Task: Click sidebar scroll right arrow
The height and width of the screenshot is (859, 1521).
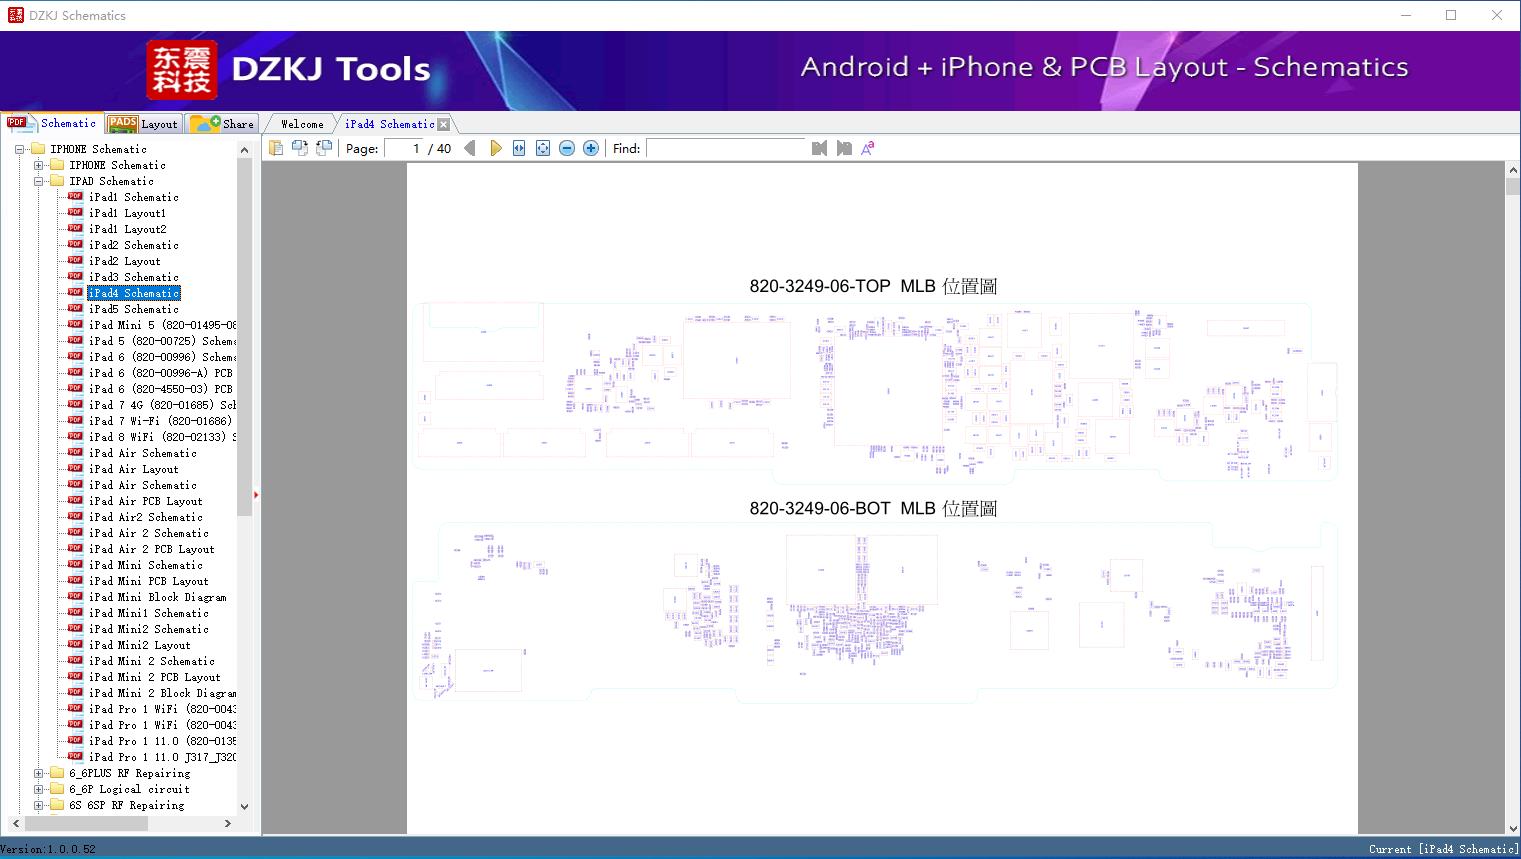Action: [228, 823]
